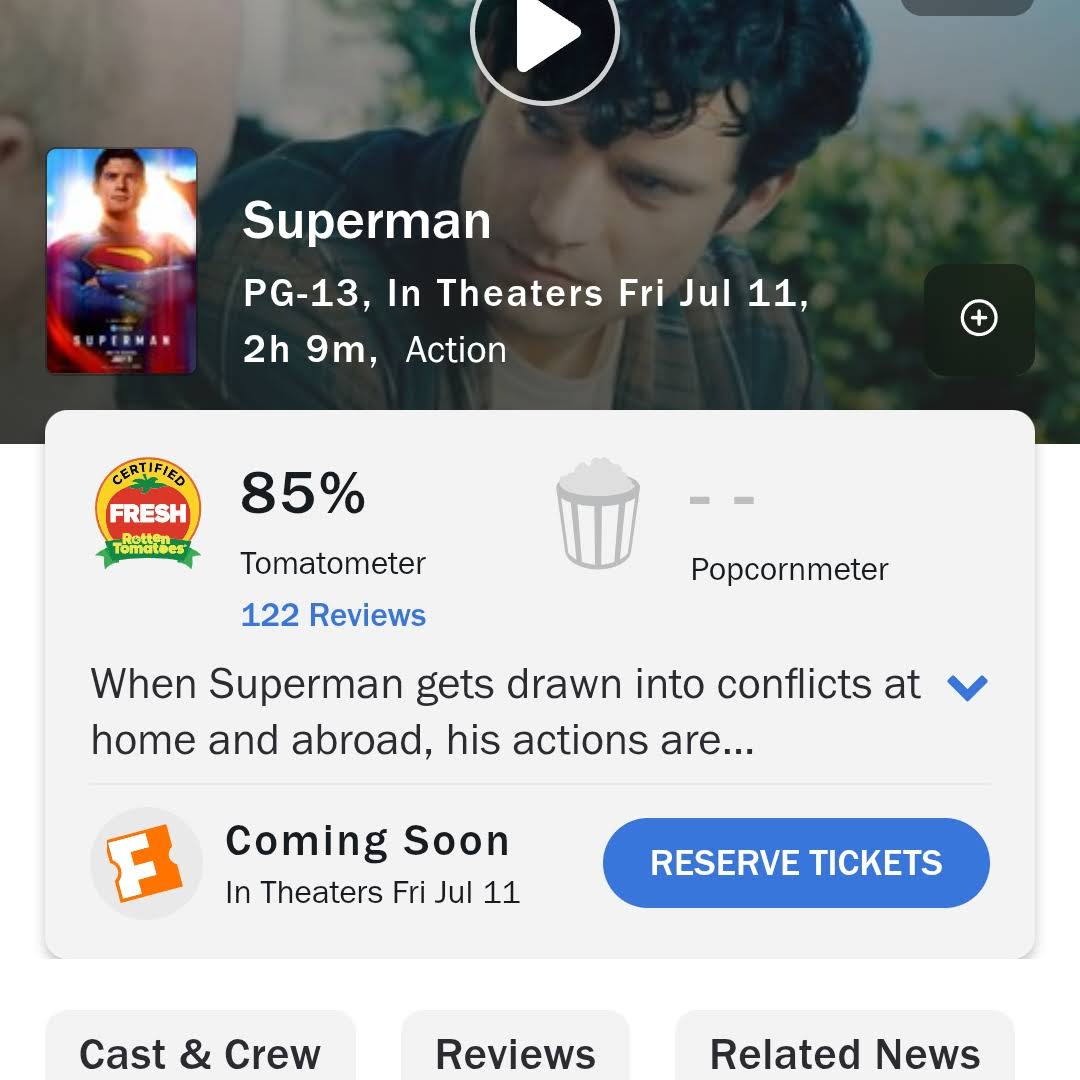Tap the Certified Fresh tomato badge
This screenshot has width=1080, height=1080.
point(148,515)
